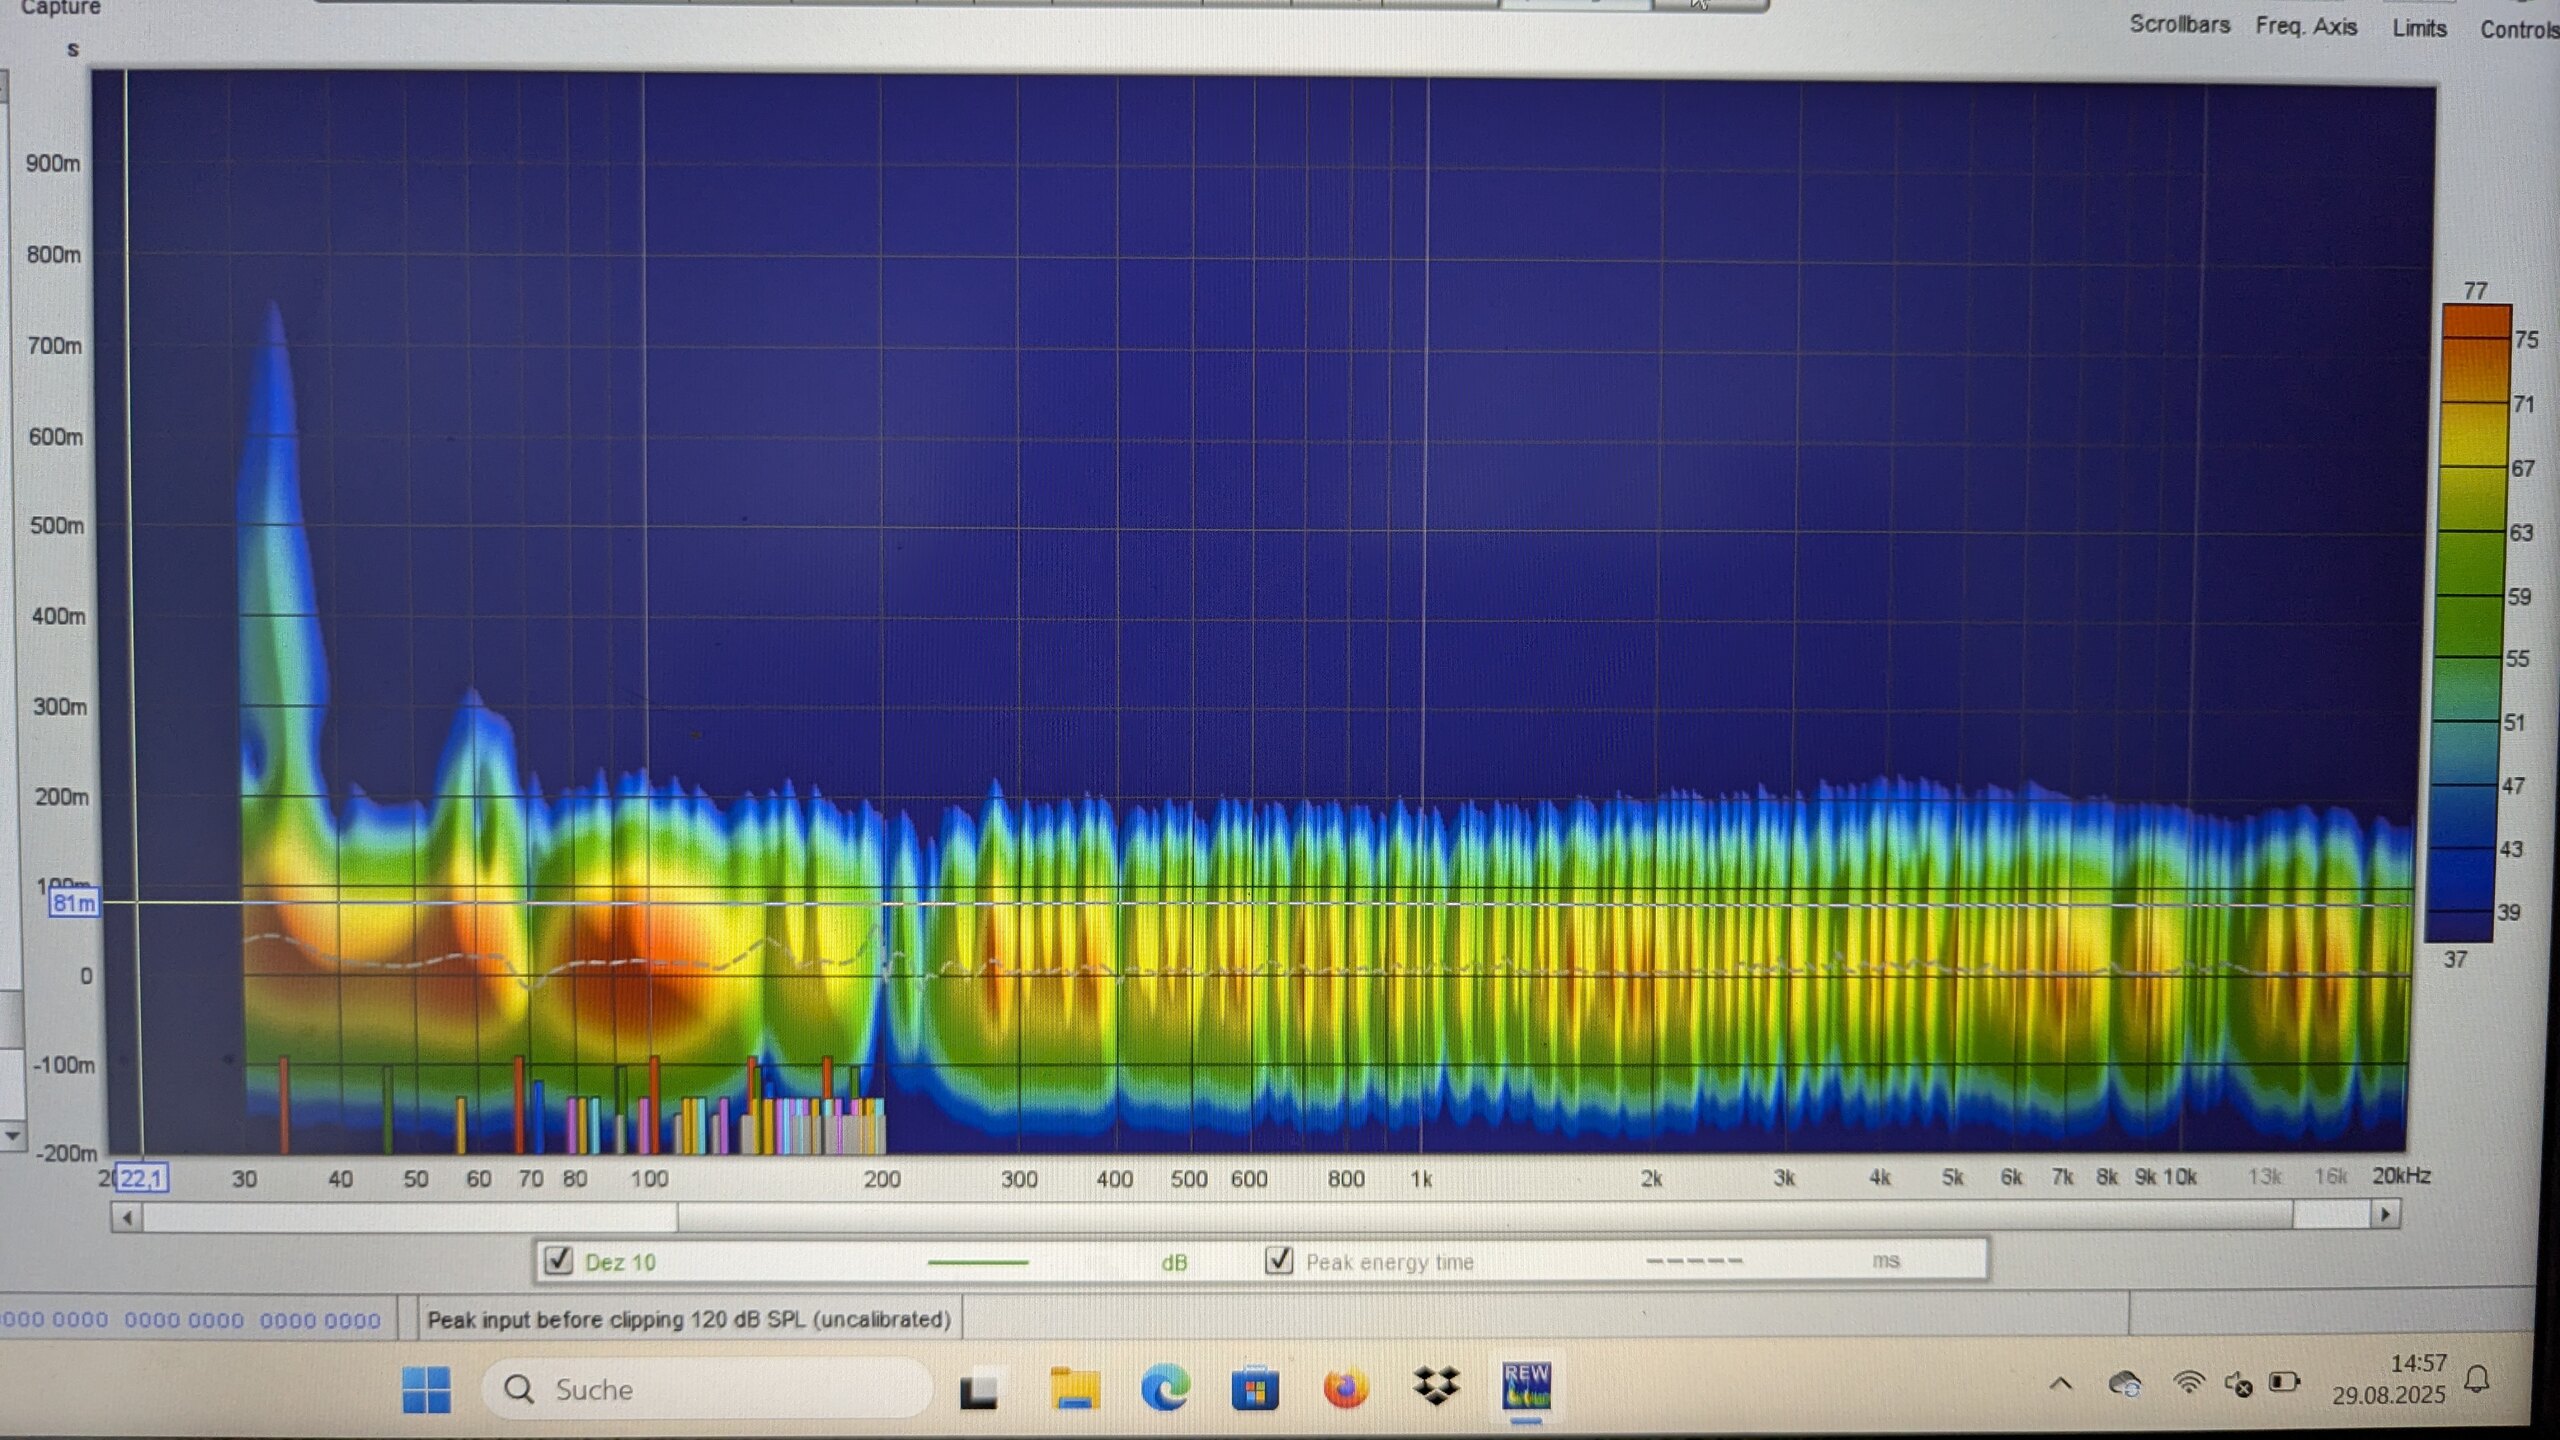Click the Scrollbars button

pyautogui.click(x=2179, y=25)
